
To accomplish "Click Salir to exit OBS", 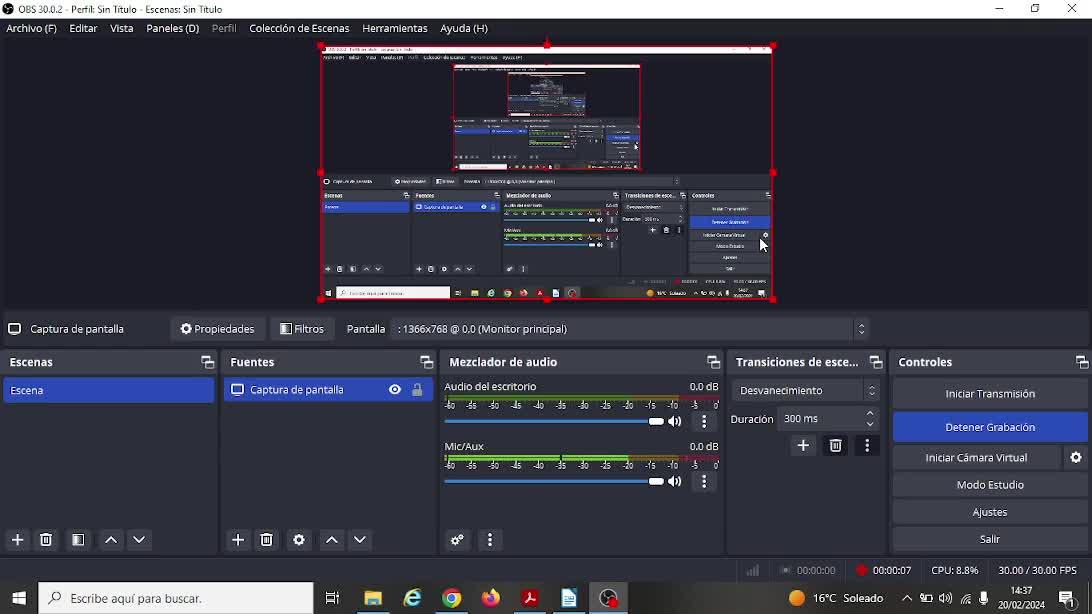I will coord(990,539).
